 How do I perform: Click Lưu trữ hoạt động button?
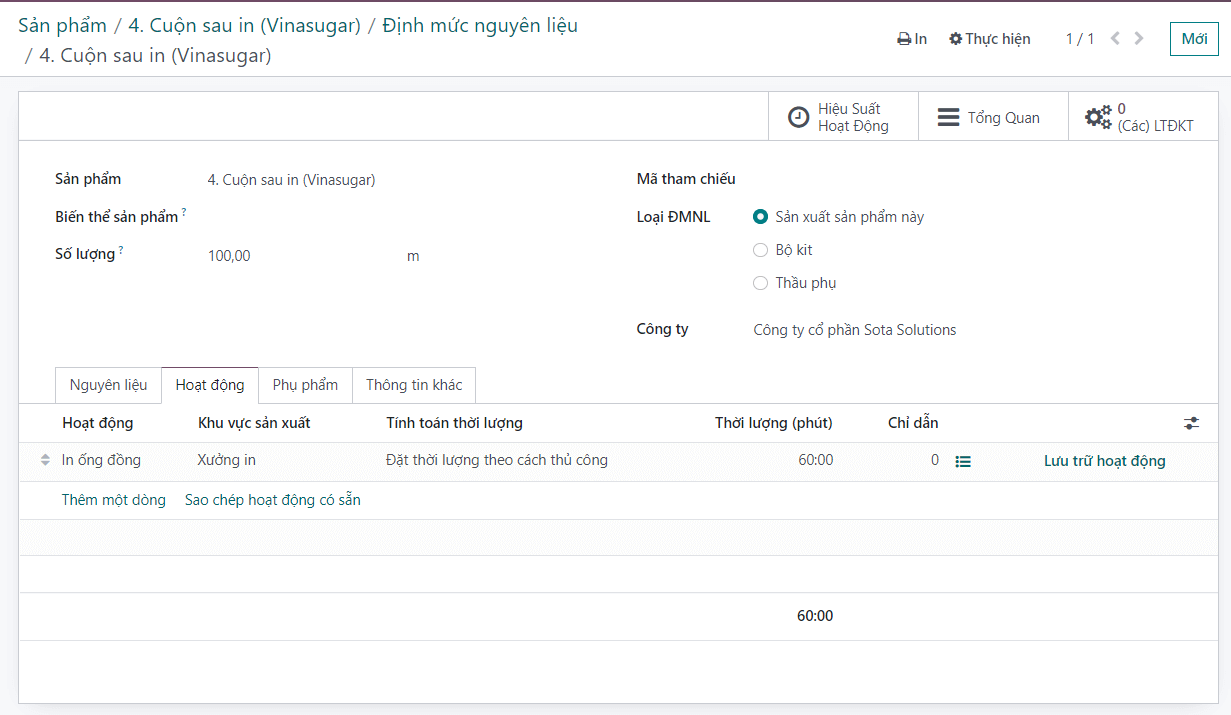click(x=1104, y=461)
